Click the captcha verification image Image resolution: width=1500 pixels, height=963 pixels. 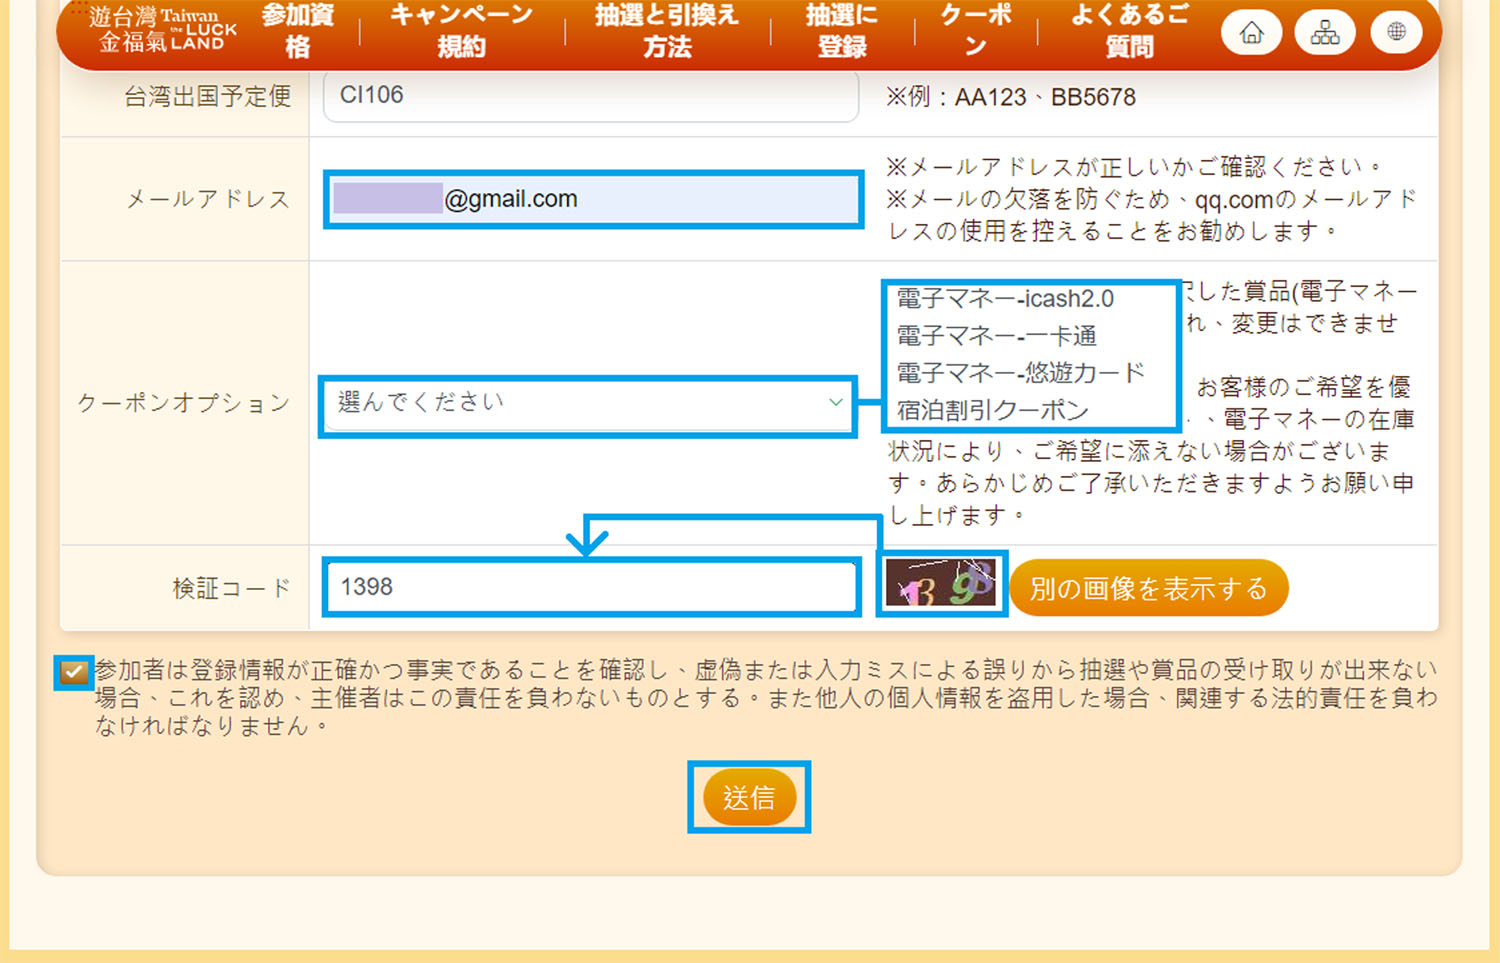click(941, 583)
